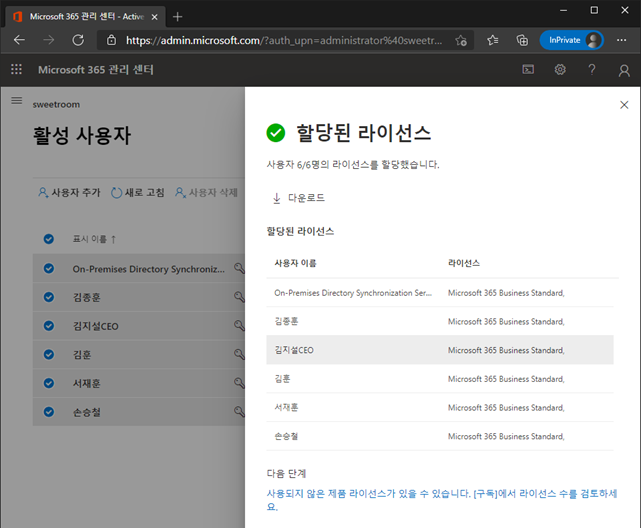The image size is (641, 528).
Task: Click 사용자 이름 column header in panel
Action: 295,263
